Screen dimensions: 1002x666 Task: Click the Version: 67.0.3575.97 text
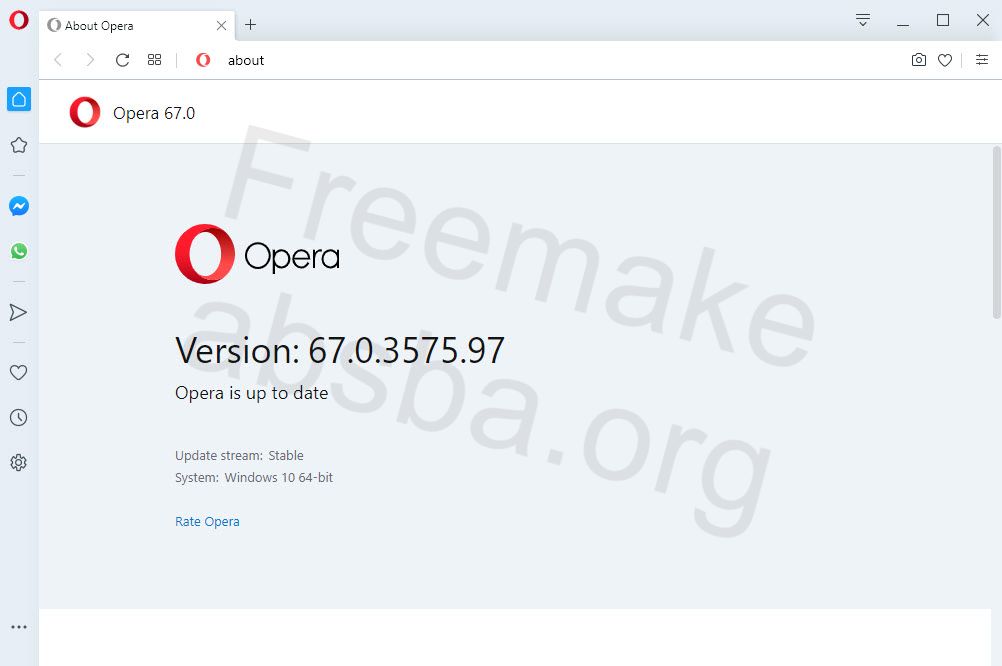340,350
